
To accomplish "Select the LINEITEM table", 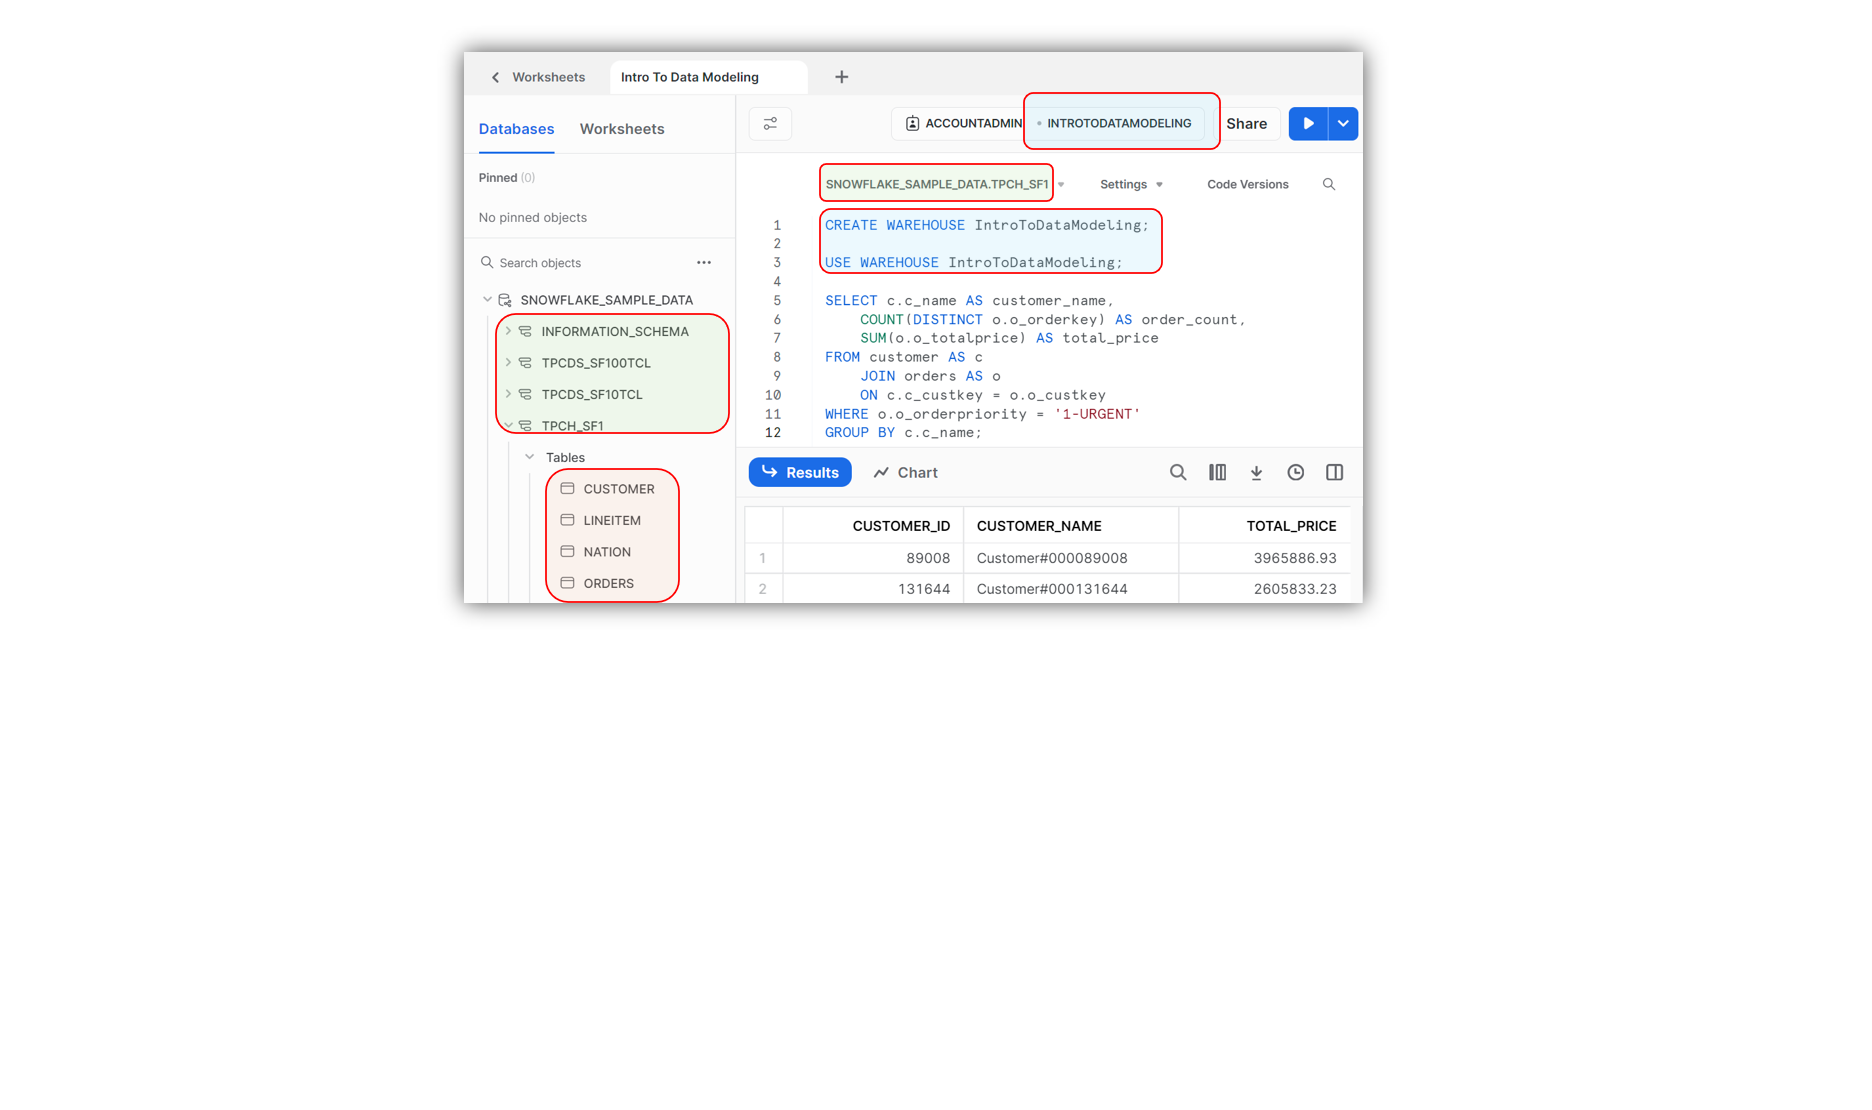I will [x=612, y=520].
